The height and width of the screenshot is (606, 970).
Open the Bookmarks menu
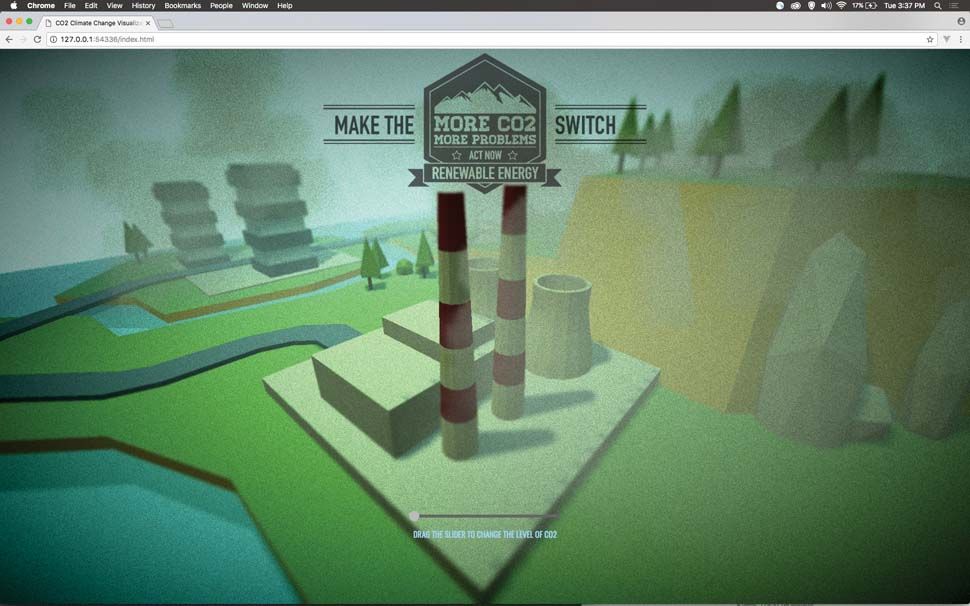tap(182, 6)
